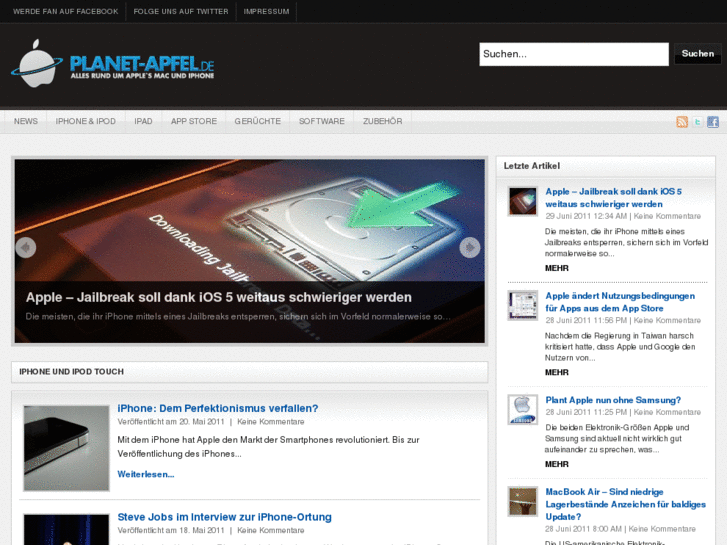Open Plant Apple nun ohne Samsung? link
Screen dimensions: 727x545
click(613, 400)
